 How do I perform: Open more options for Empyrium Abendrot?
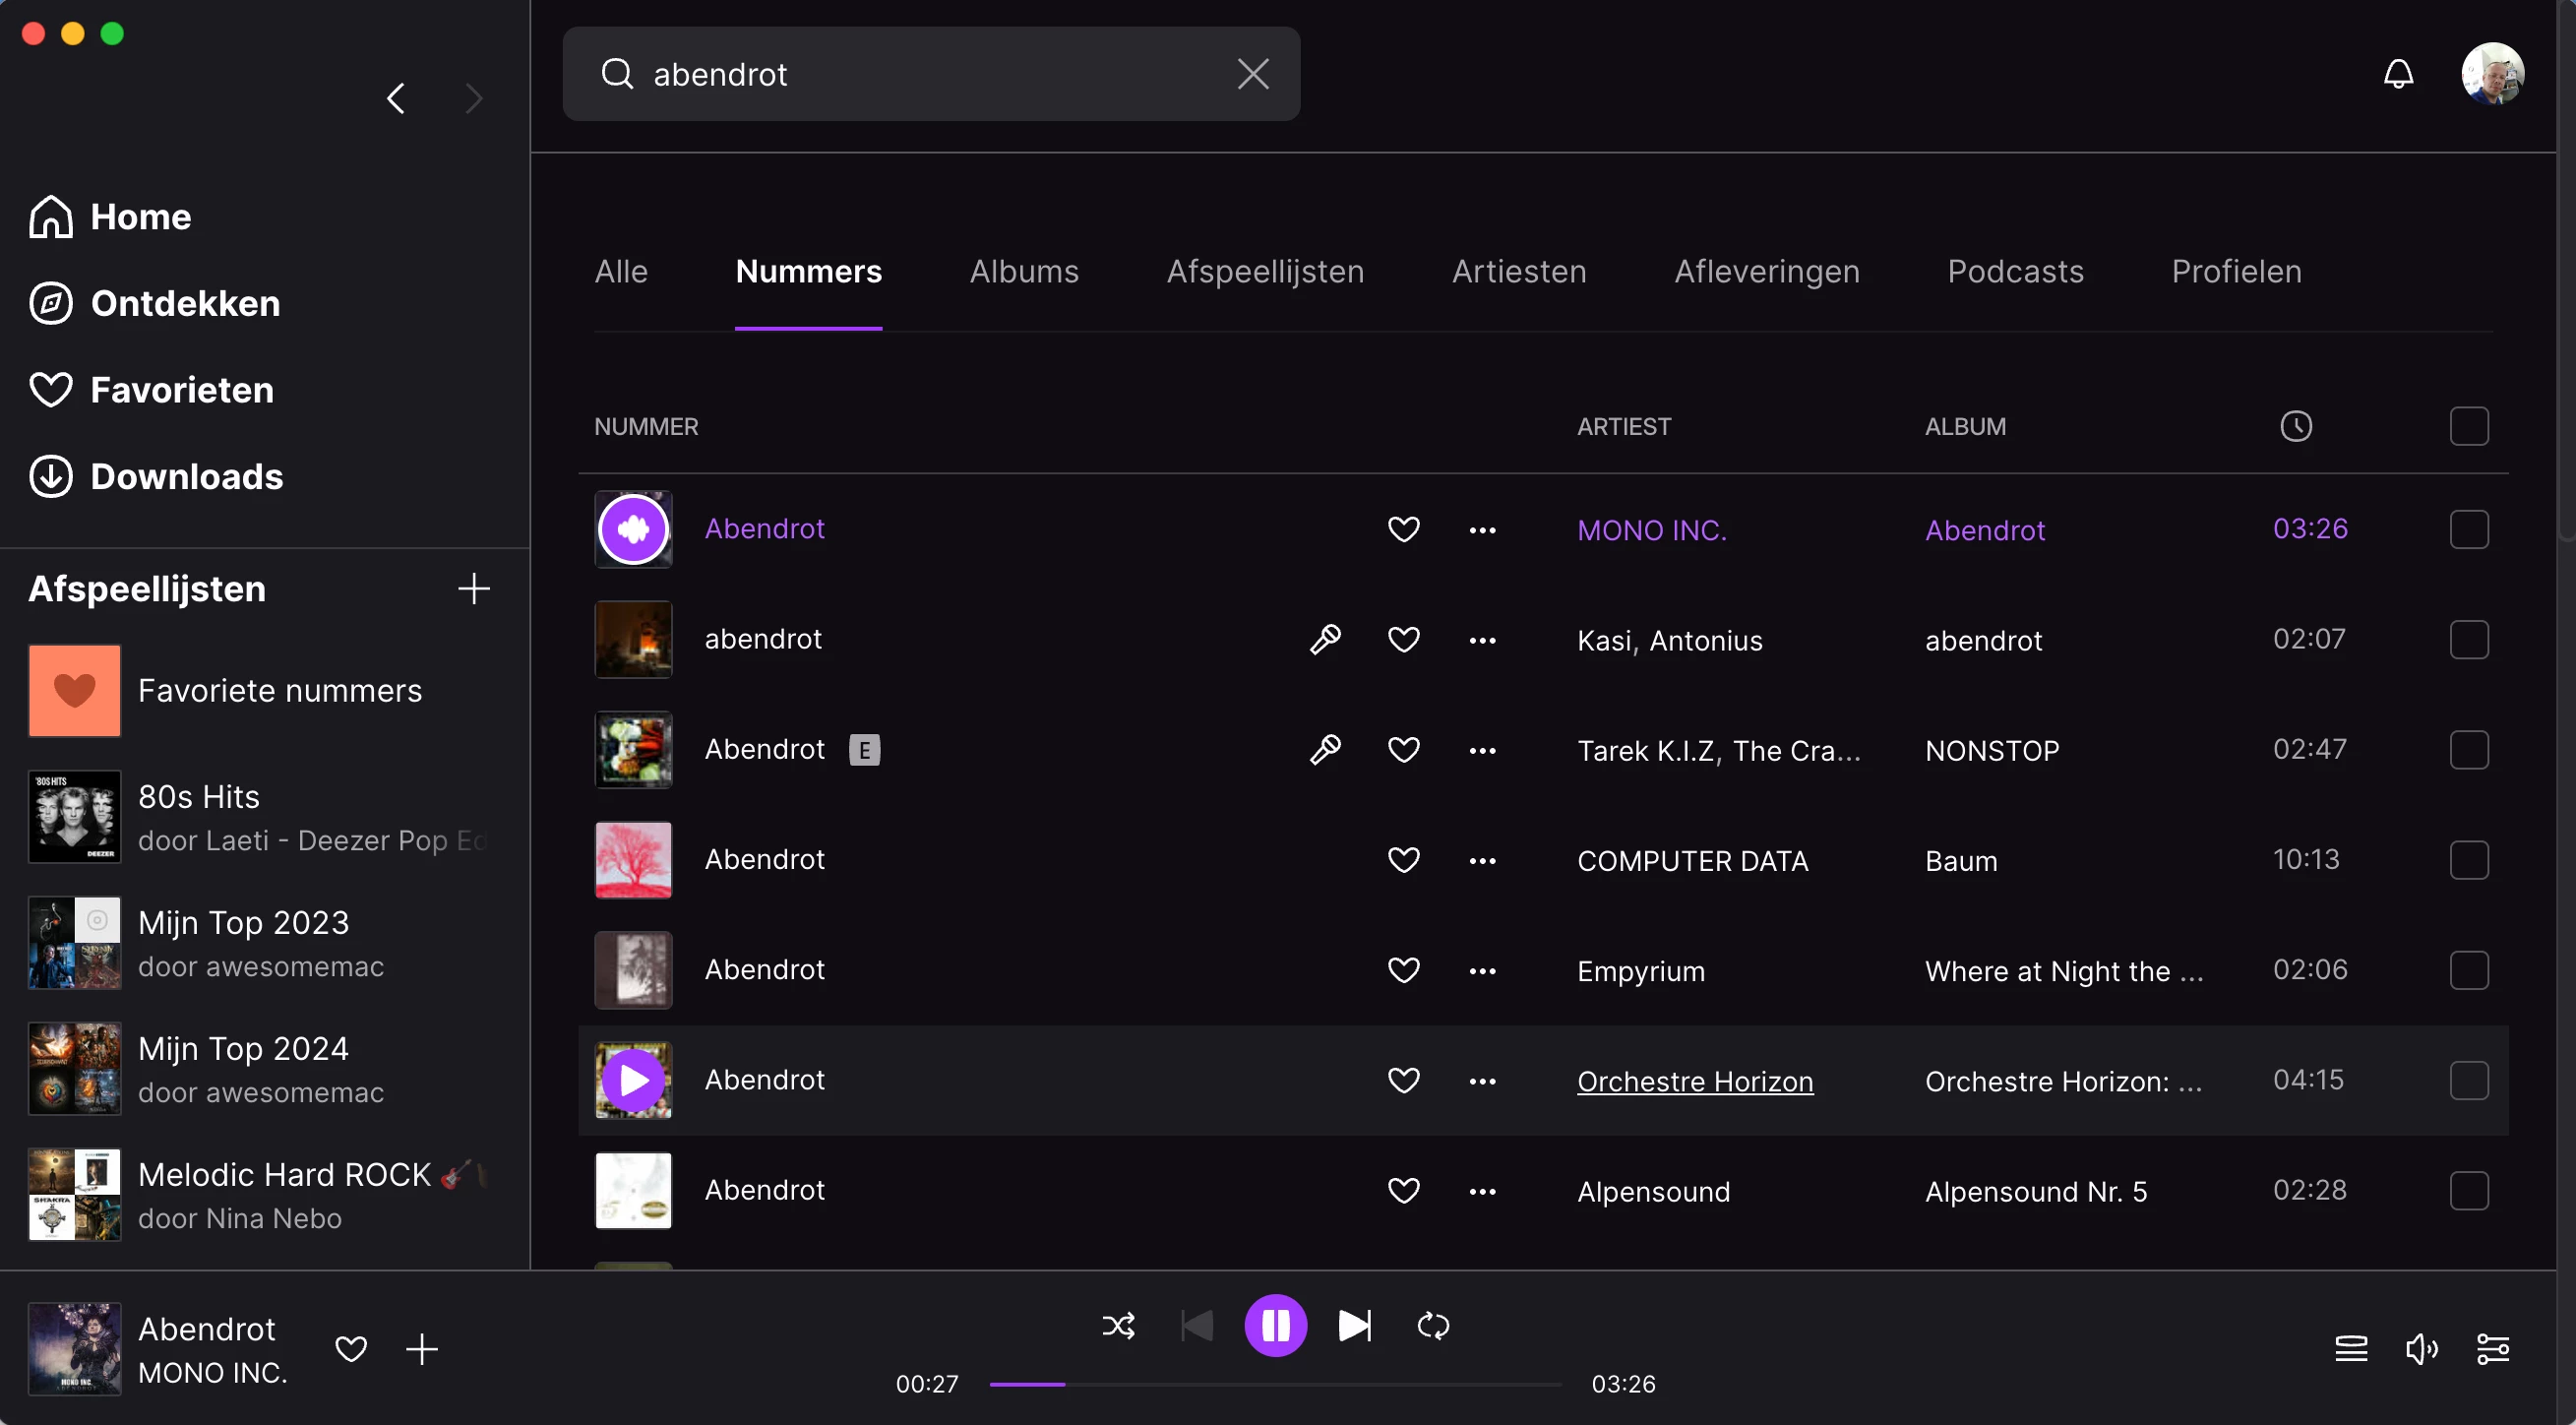(x=1482, y=971)
